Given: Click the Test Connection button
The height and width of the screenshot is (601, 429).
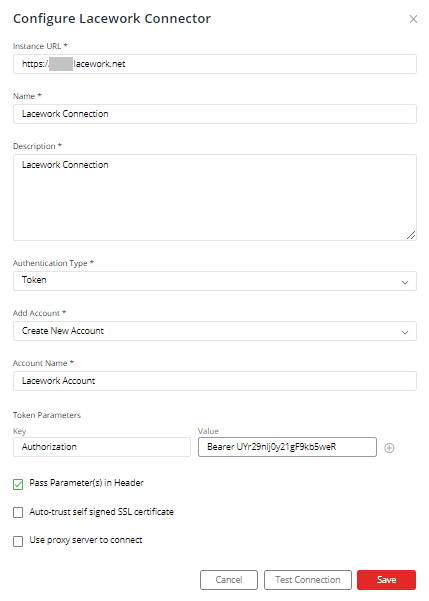Looking at the screenshot, I should (x=307, y=580).
